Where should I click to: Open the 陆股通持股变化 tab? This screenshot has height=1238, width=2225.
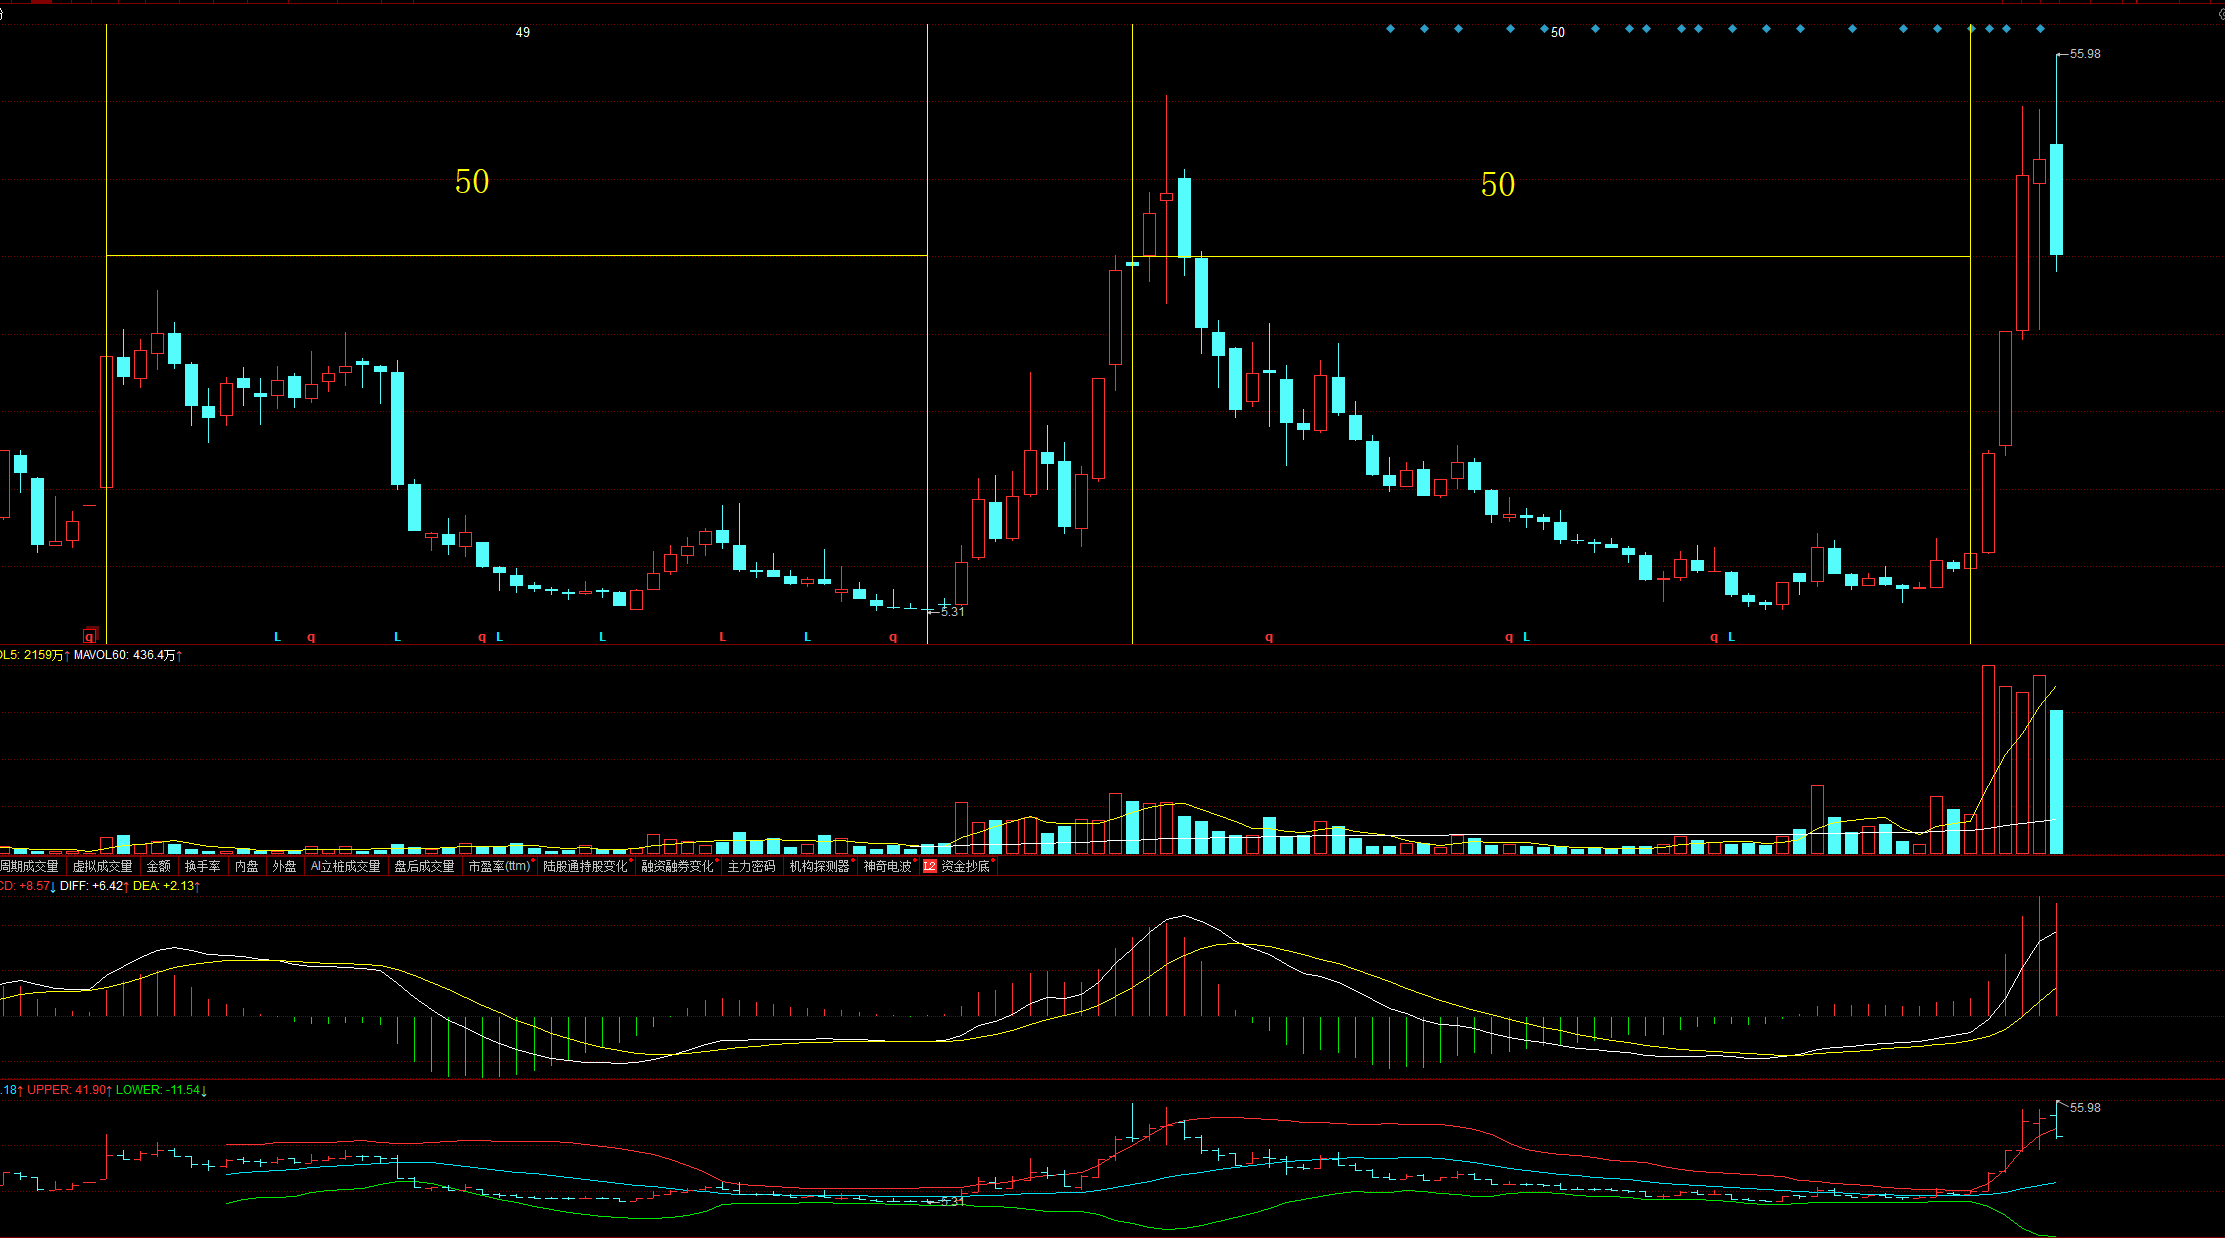tap(585, 866)
